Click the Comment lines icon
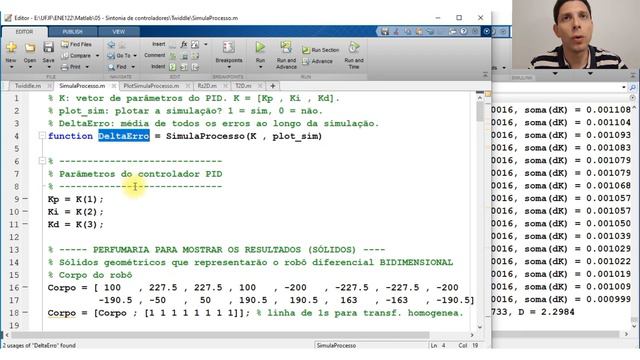The image size is (640, 360). pos(173,56)
